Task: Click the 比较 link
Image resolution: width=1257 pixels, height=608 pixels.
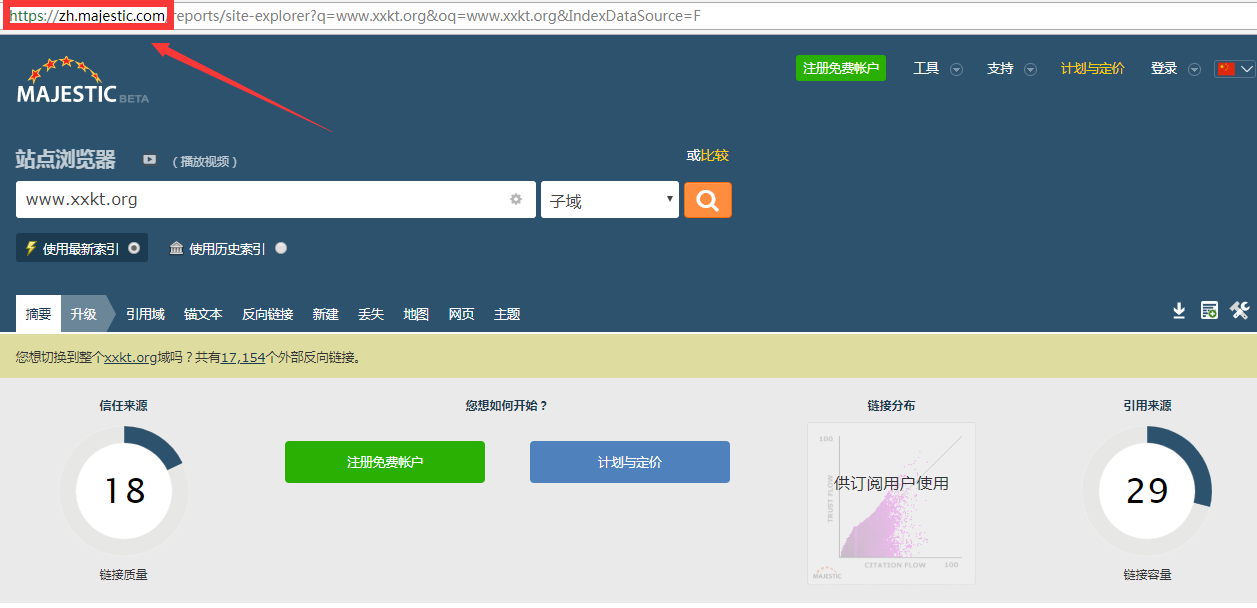Action: [x=714, y=155]
